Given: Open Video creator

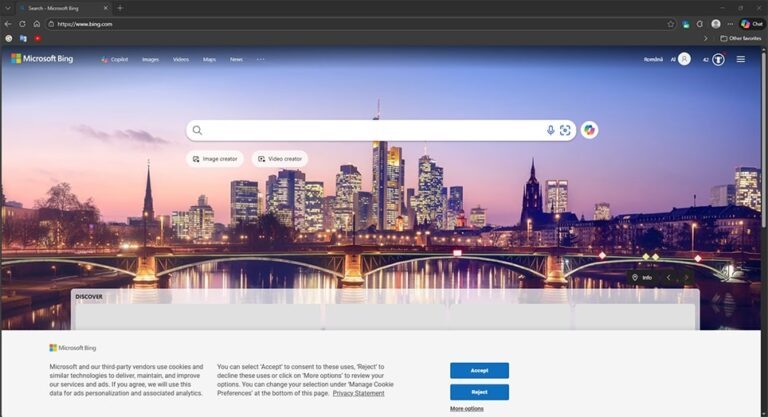Looking at the screenshot, I should [280, 159].
